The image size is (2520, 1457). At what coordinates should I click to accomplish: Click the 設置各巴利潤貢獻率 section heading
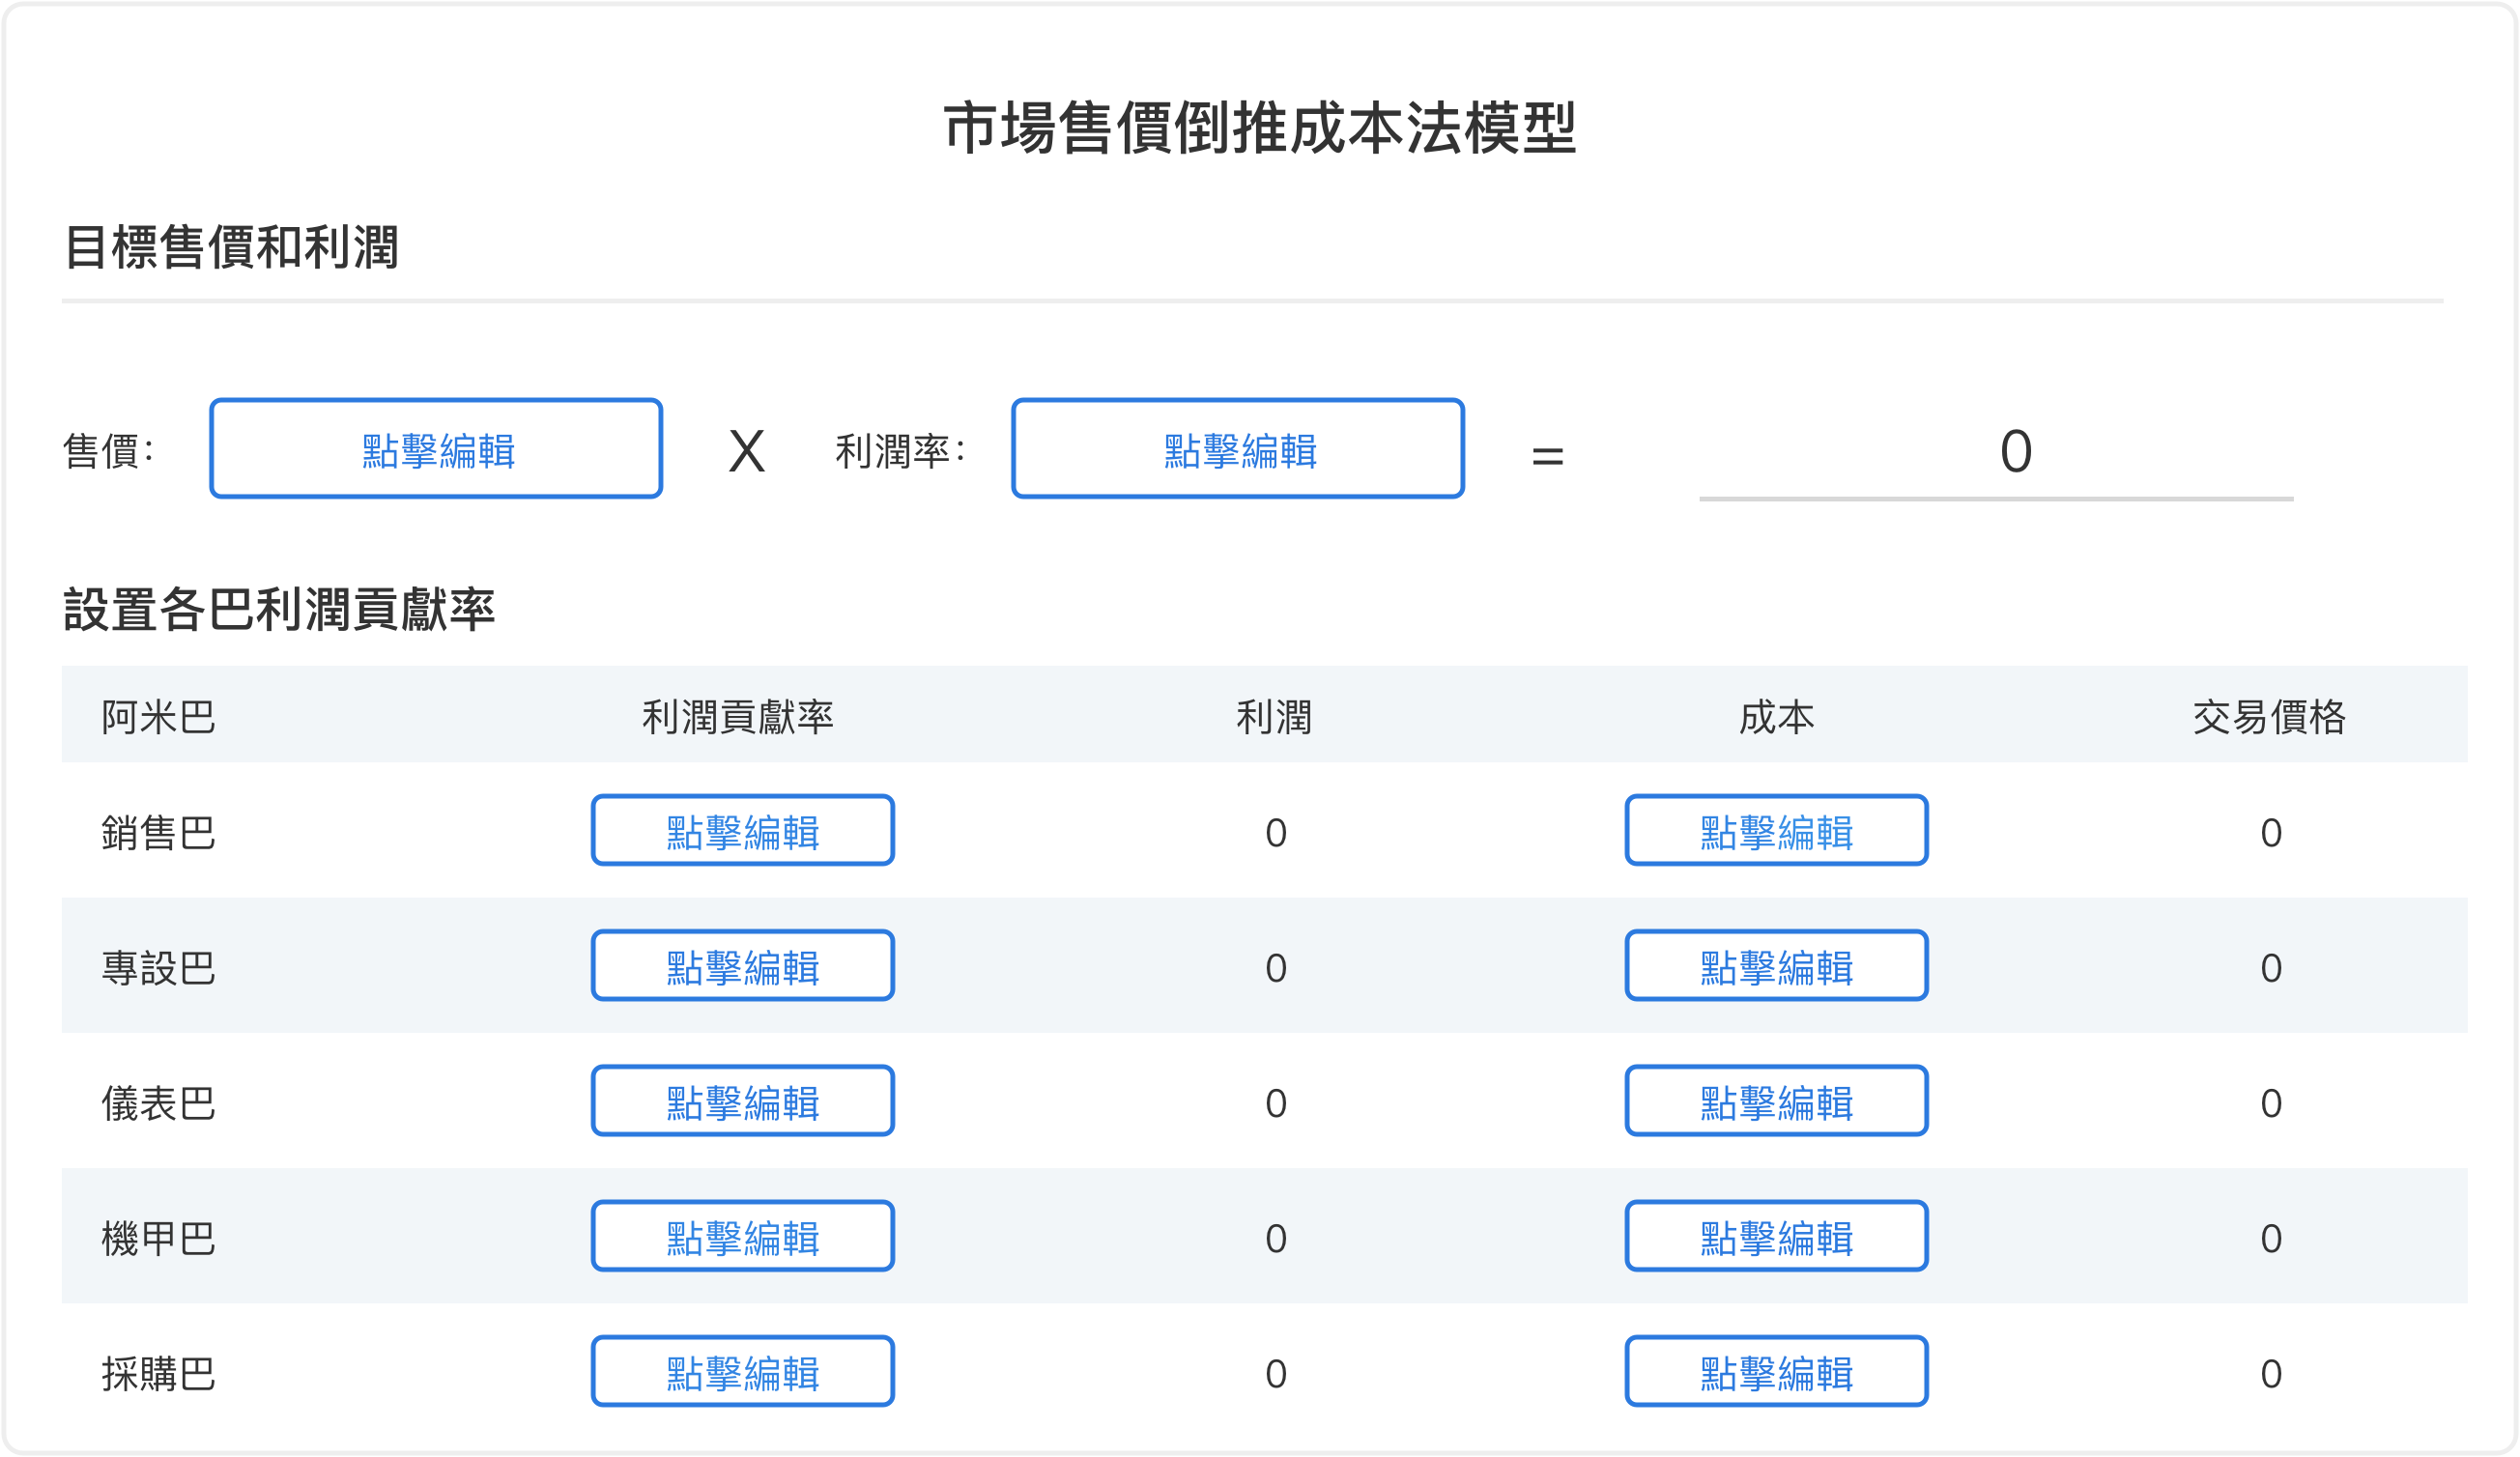(279, 609)
